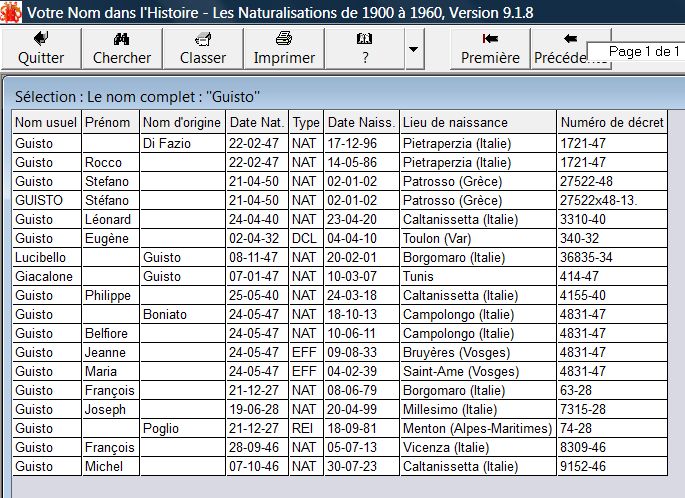This screenshot has width=685, height=498.
Task: Click the Bruyères (Vosges) birthplace cell
Action: (478, 353)
